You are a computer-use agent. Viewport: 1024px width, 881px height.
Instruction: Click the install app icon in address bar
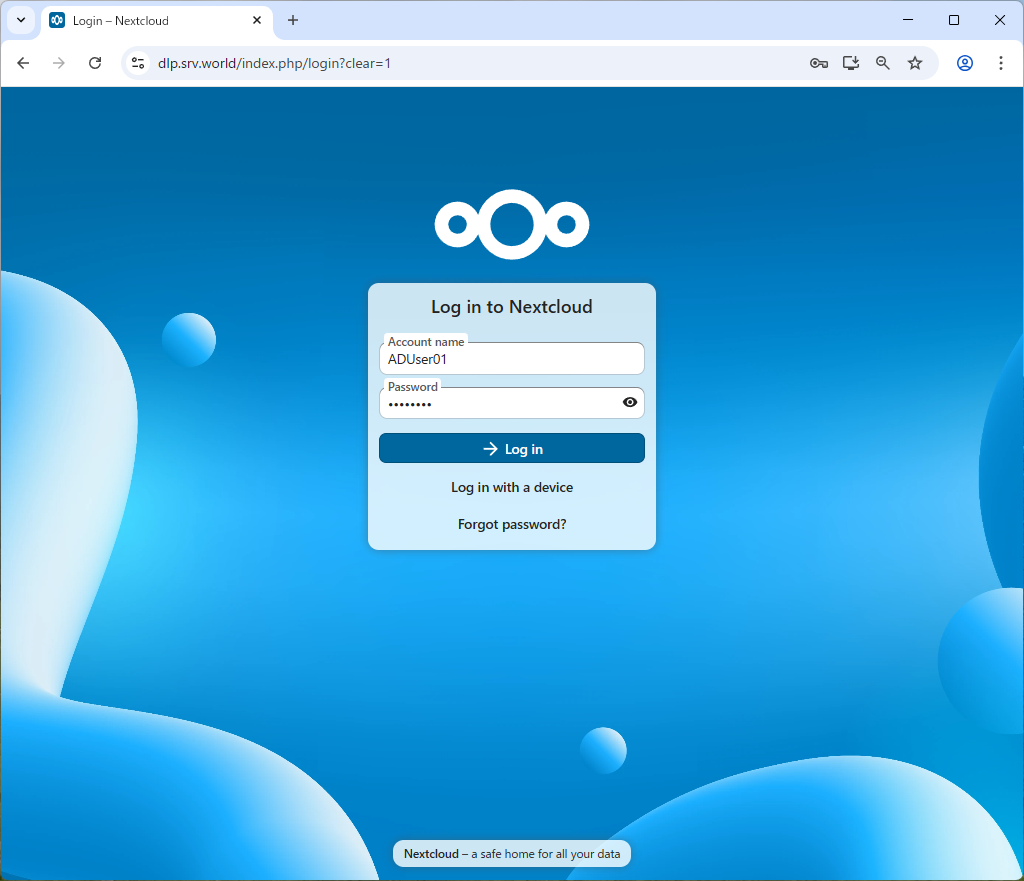(850, 63)
